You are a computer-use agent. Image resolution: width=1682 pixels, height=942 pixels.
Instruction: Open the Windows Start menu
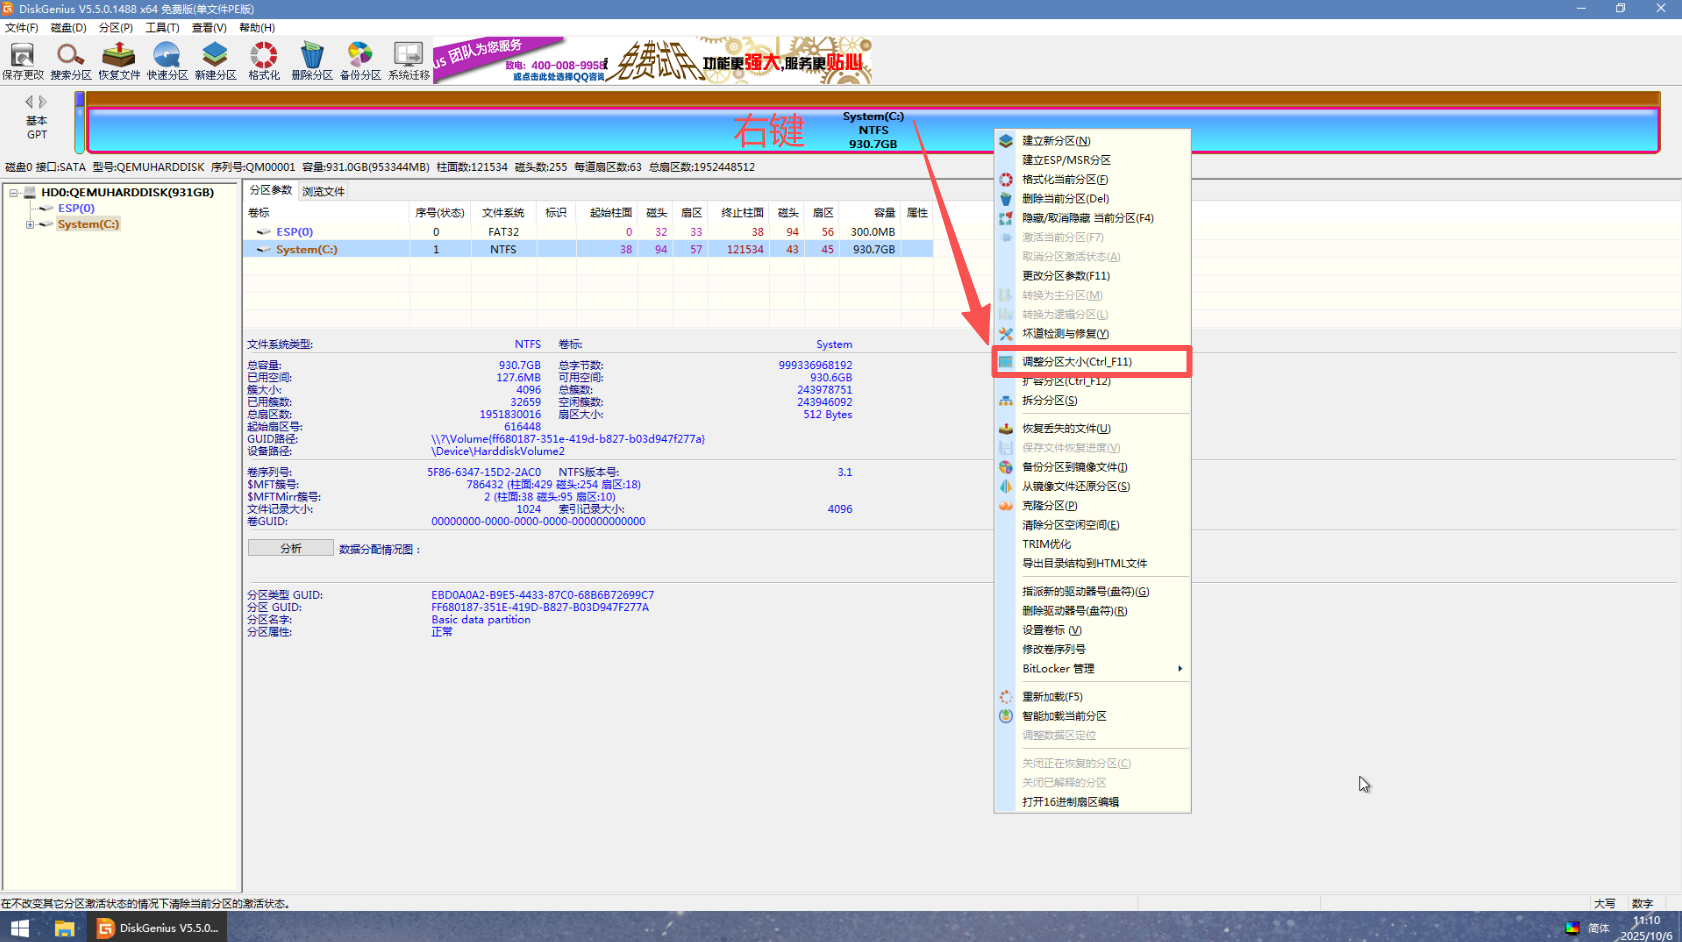click(18, 927)
